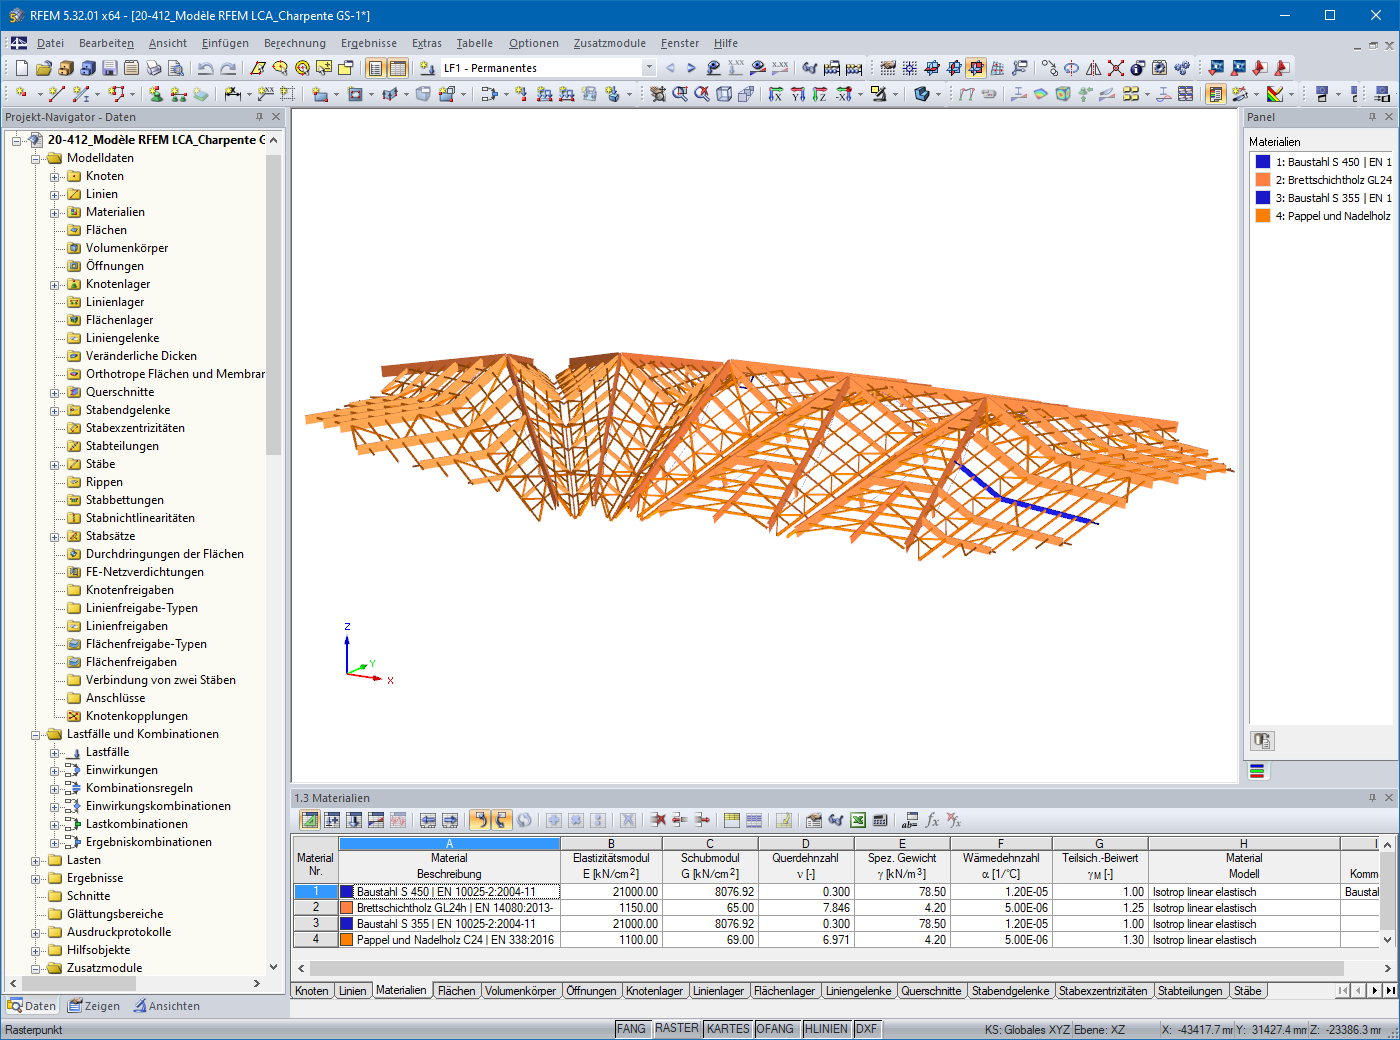Click next load case arrow
This screenshot has height=1040, width=1400.
(x=691, y=68)
